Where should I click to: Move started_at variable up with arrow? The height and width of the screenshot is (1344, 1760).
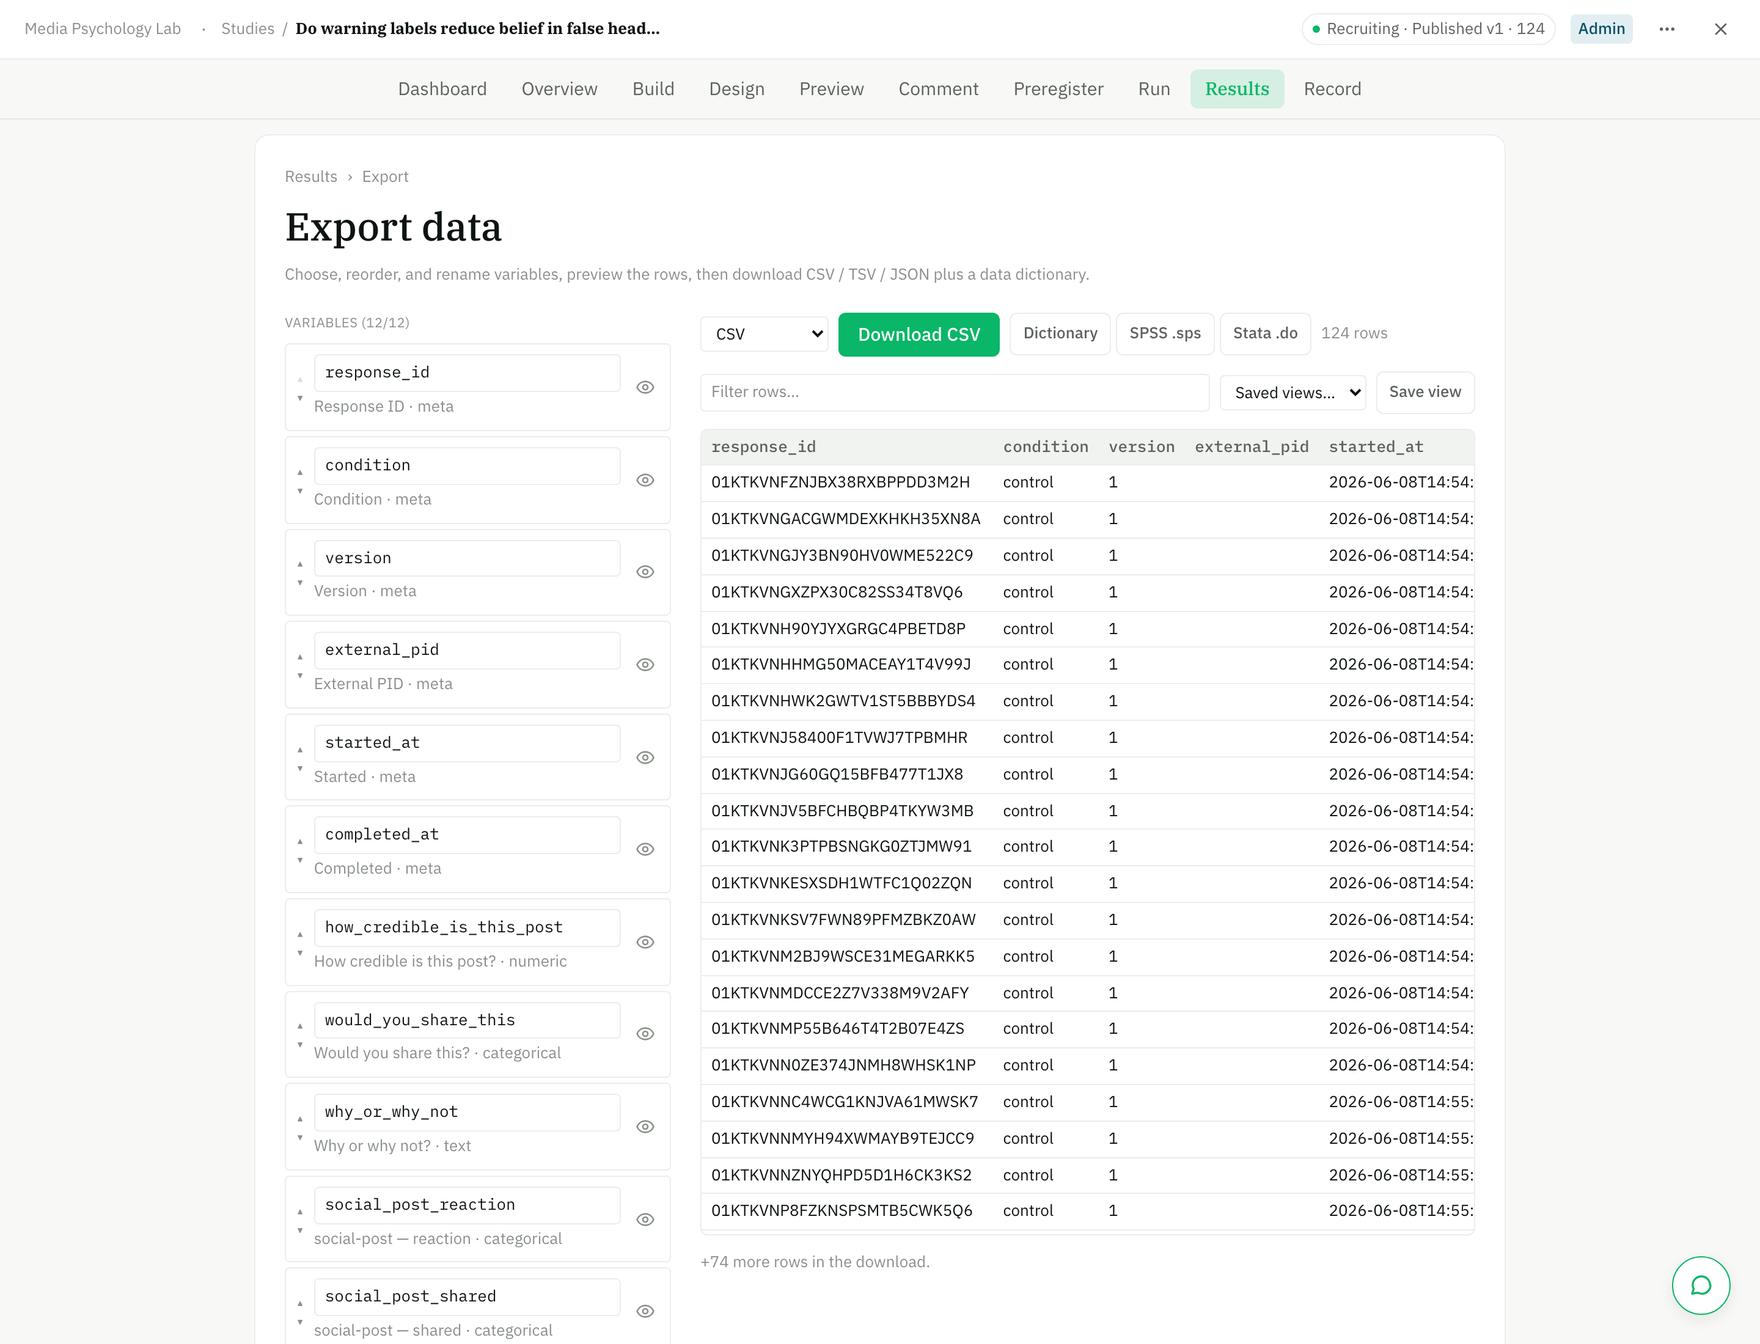pyautogui.click(x=300, y=750)
